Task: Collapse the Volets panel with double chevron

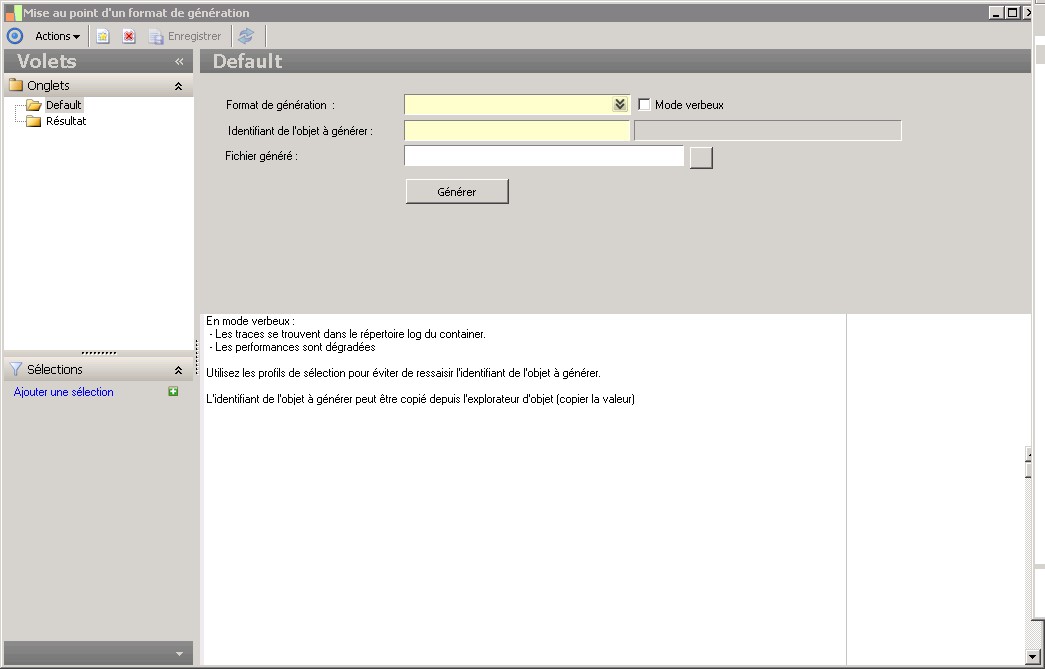Action: (x=179, y=61)
